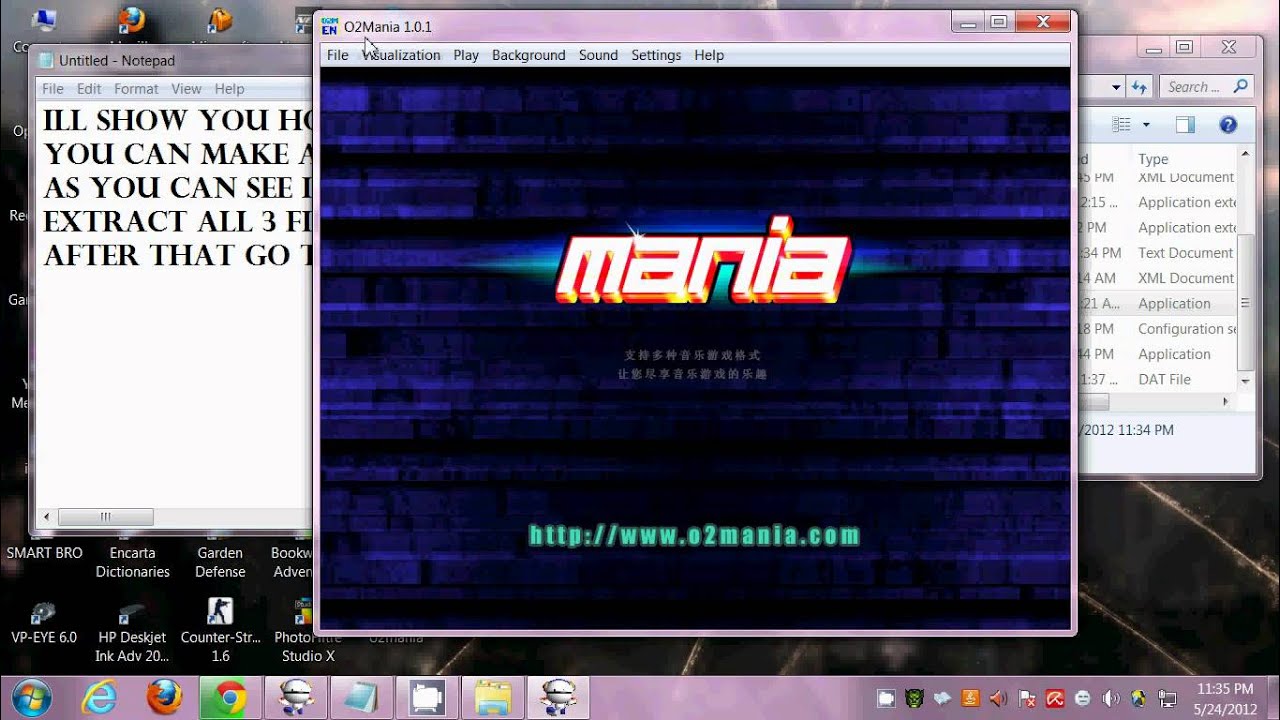Viewport: 1280px width, 720px height.
Task: Click the Notepad title bar icon
Action: pyautogui.click(x=46, y=61)
